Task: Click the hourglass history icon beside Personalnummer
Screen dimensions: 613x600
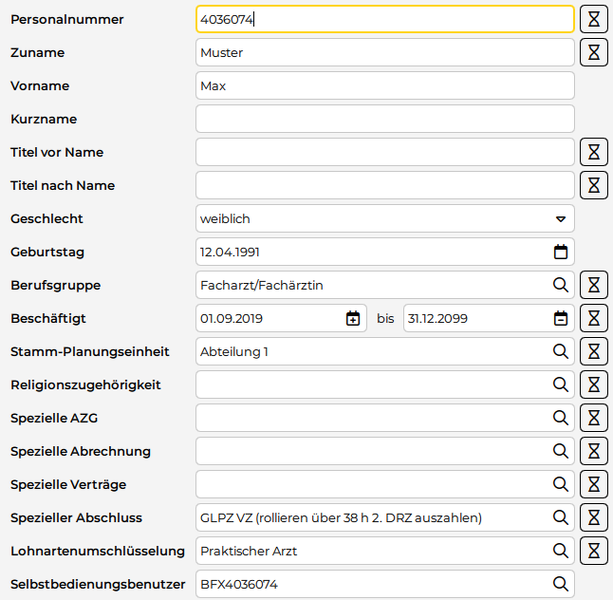Action: point(594,19)
